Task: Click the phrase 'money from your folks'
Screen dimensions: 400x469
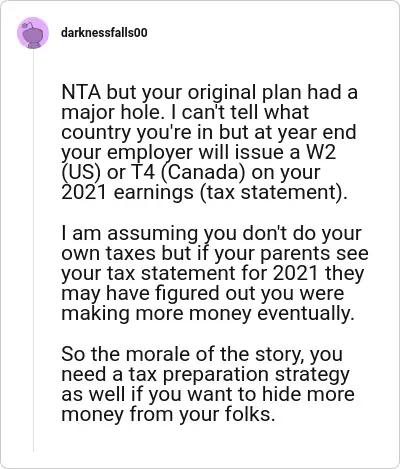Action: tap(166, 414)
